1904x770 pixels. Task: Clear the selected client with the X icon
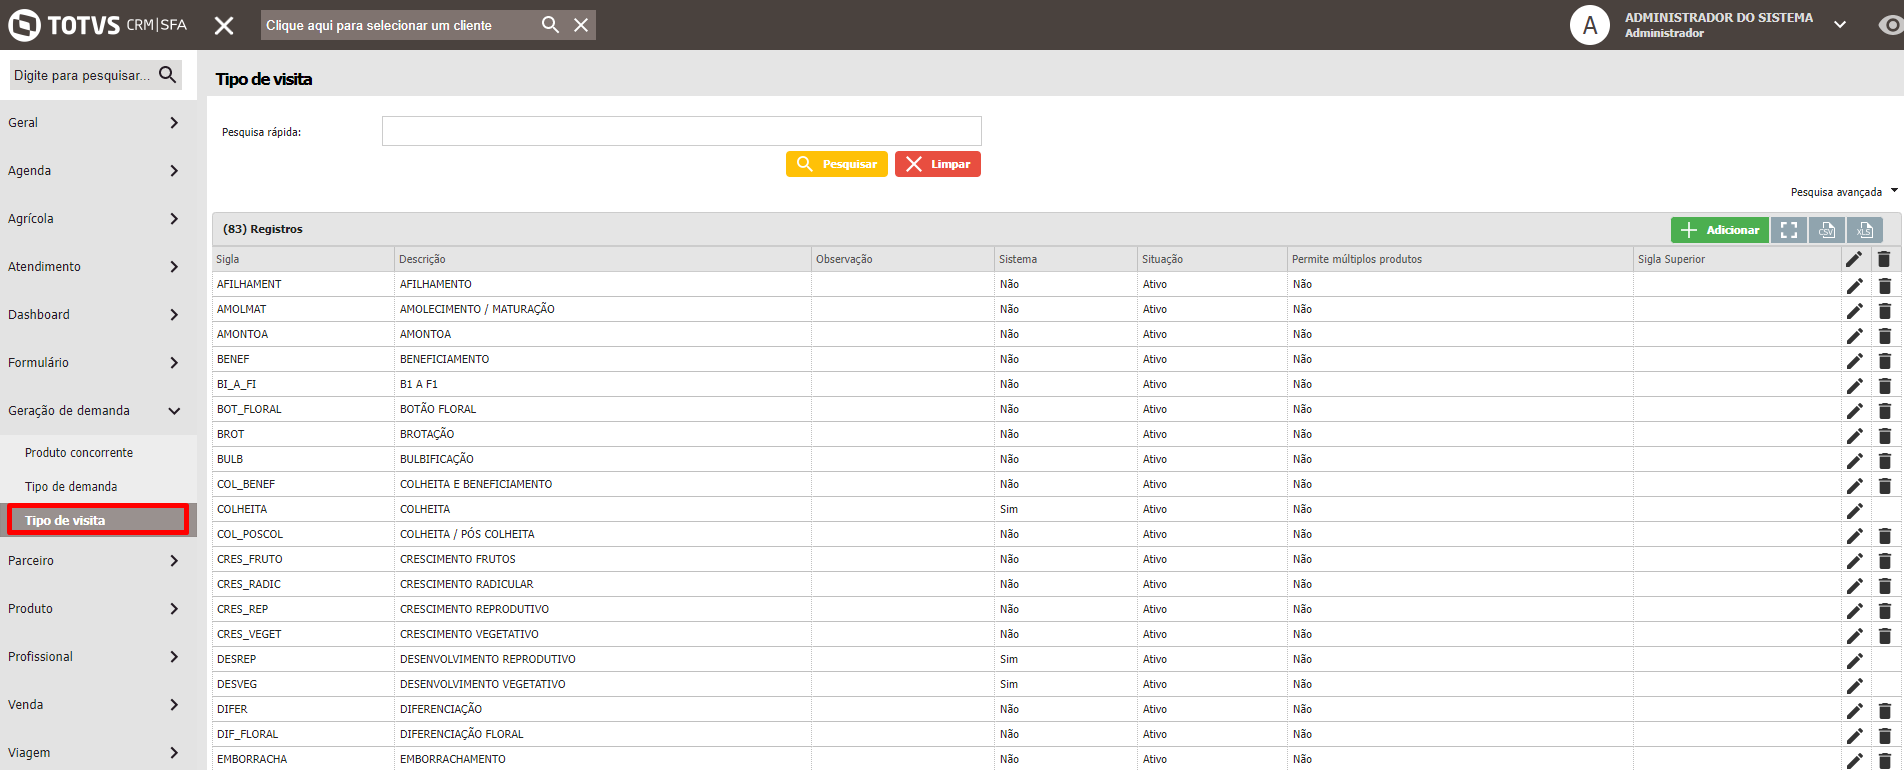(x=581, y=25)
